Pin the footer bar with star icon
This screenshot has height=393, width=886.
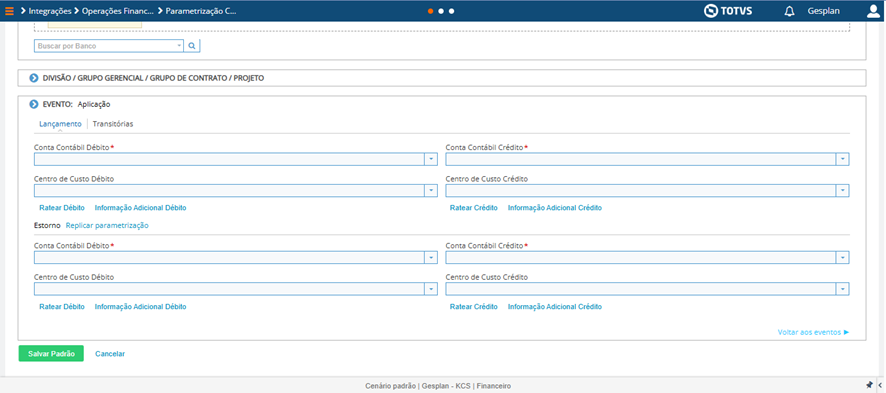869,385
